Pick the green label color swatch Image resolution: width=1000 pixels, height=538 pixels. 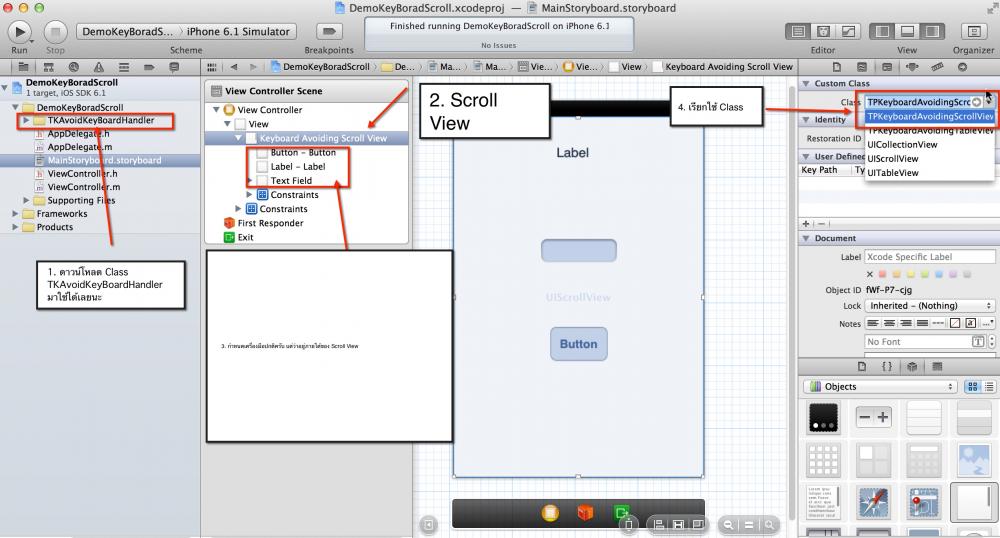click(x=925, y=274)
